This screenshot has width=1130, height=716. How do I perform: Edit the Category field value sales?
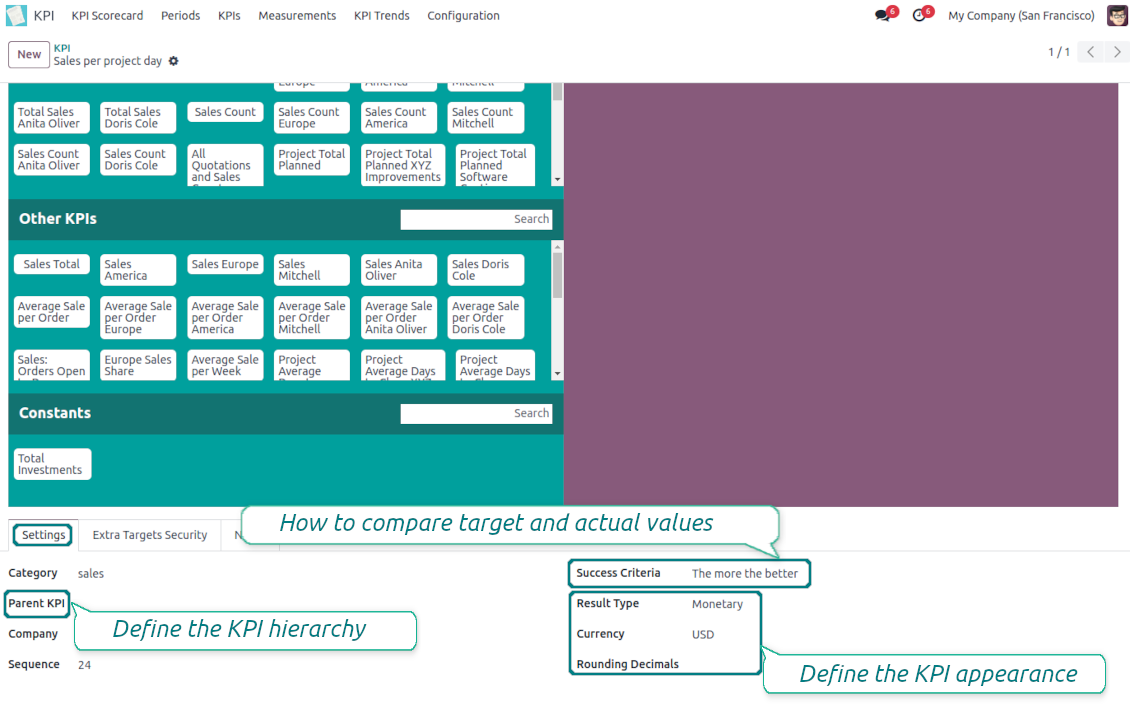91,574
